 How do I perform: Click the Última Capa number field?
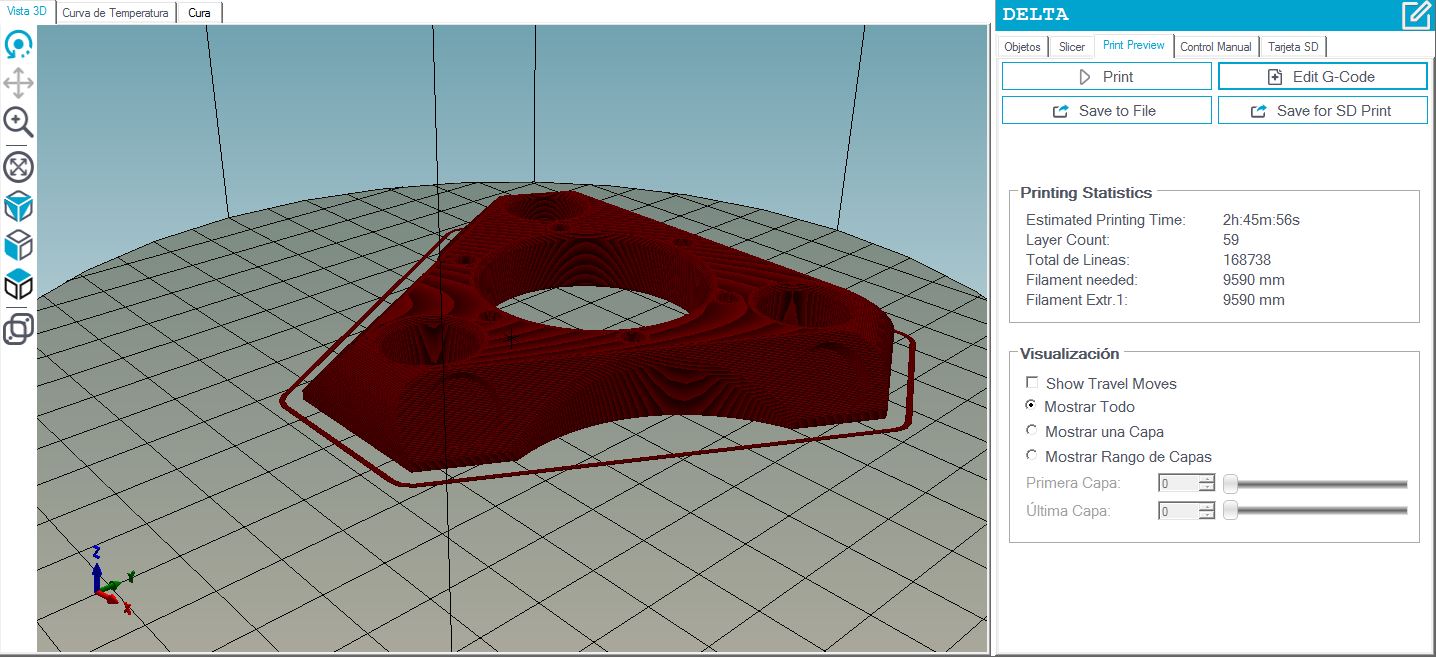(1177, 511)
